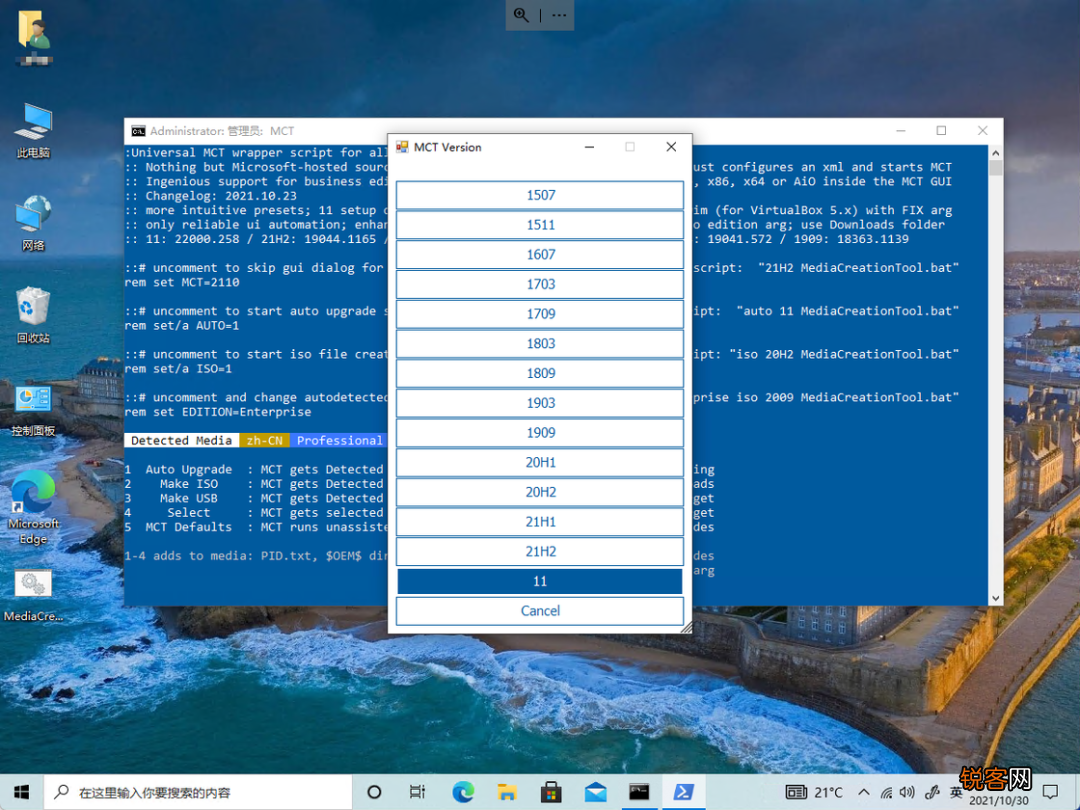Select the Network desktop icon
This screenshot has width=1080, height=810.
point(33,223)
